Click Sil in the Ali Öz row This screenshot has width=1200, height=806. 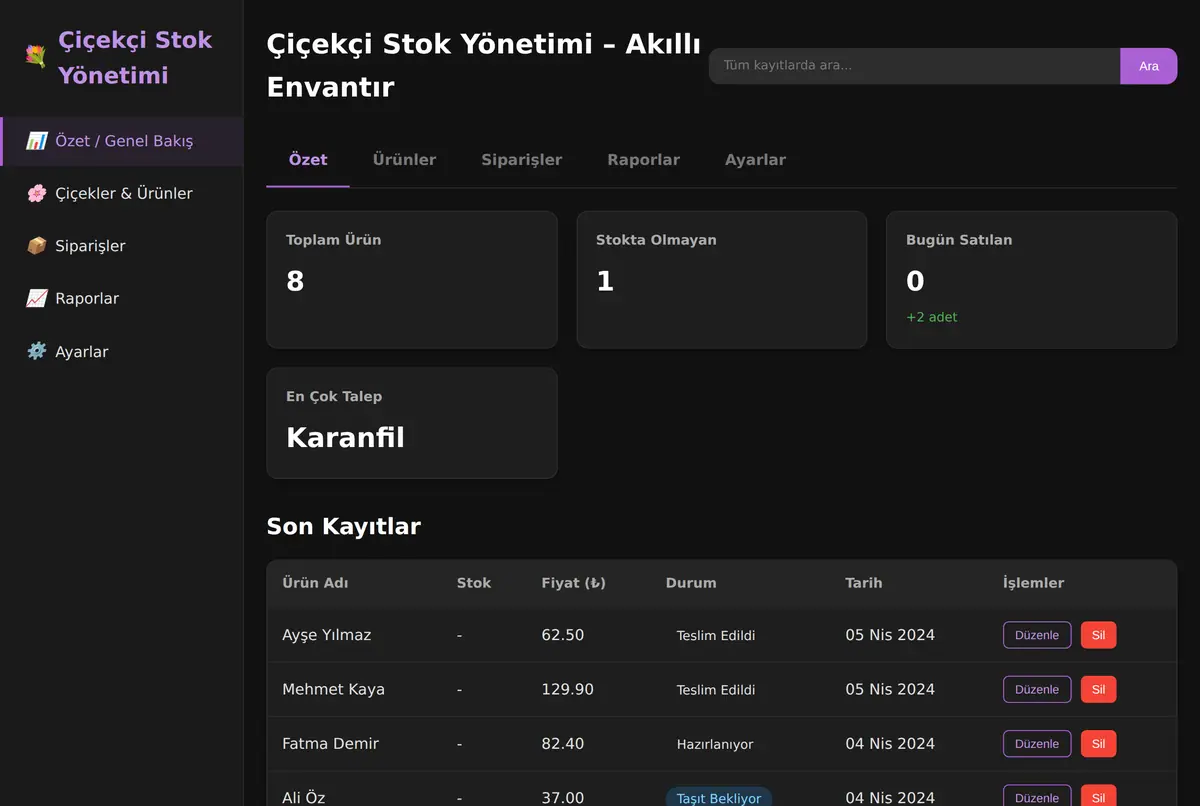[1098, 797]
